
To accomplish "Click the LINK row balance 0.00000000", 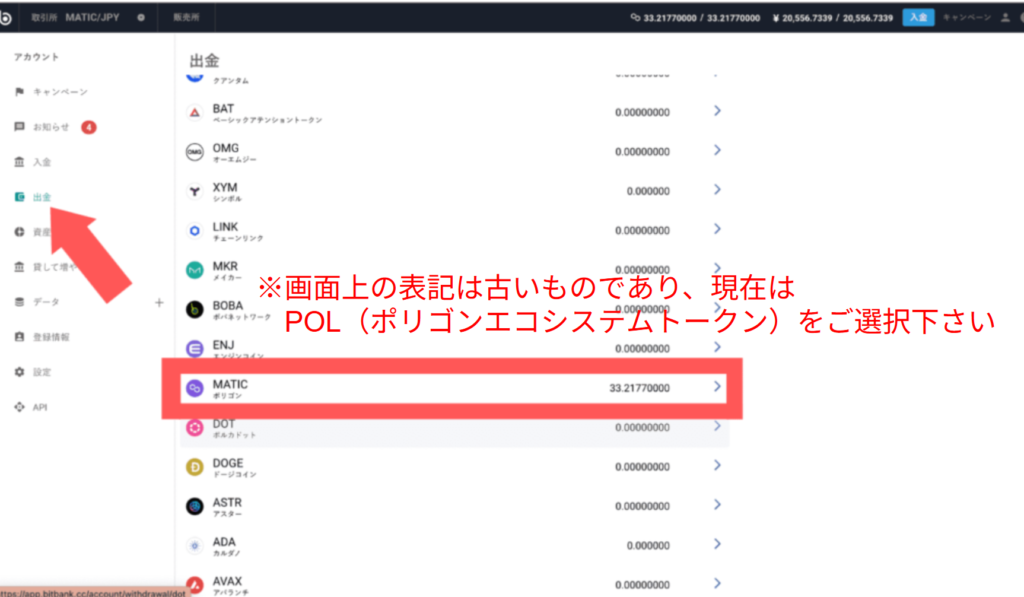I will coord(642,231).
